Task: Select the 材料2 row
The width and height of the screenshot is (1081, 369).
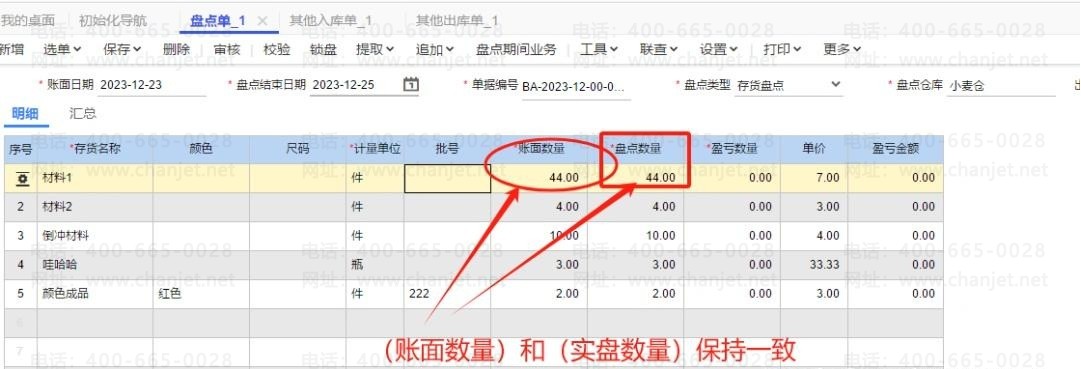Action: click(x=474, y=207)
